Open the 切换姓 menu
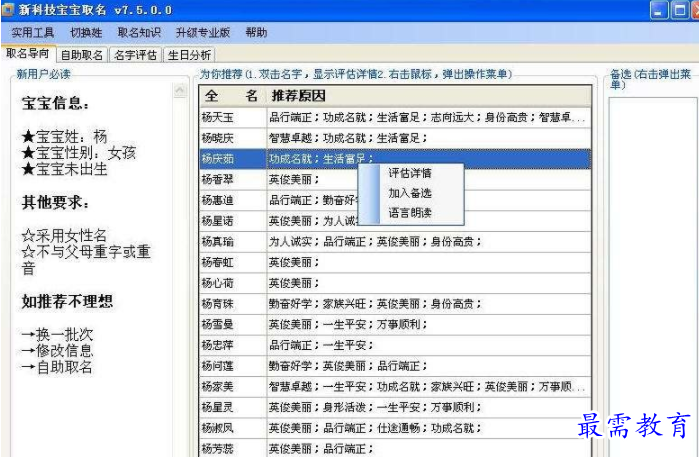 [x=86, y=33]
